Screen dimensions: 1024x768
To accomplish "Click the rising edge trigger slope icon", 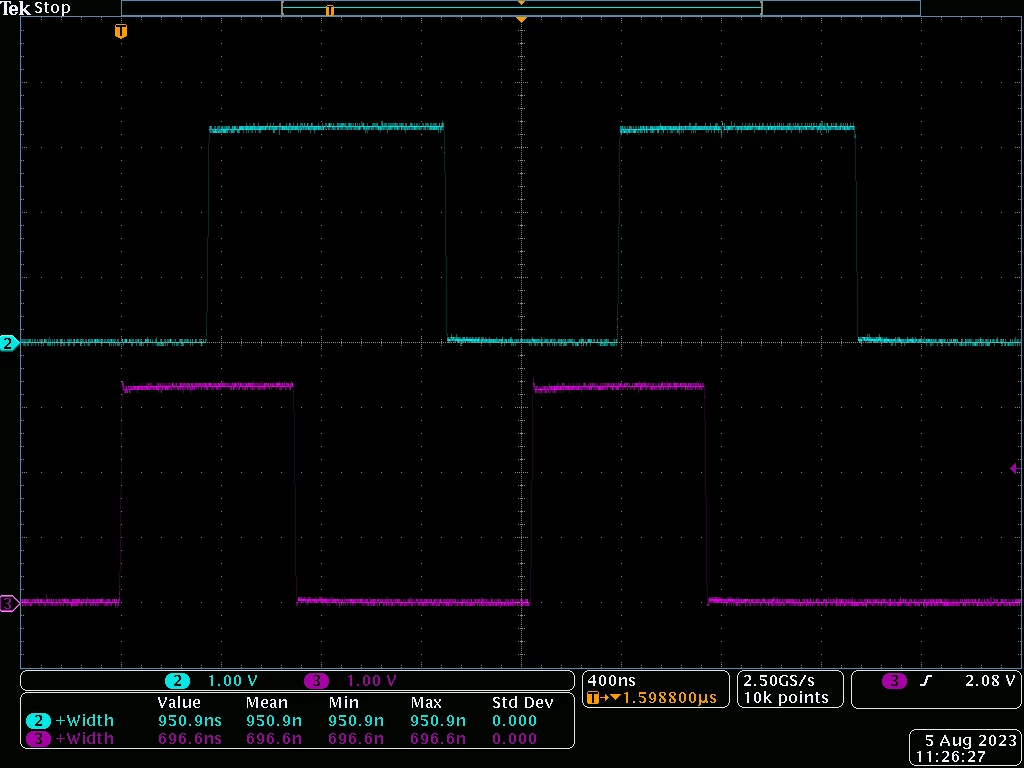I will (925, 681).
